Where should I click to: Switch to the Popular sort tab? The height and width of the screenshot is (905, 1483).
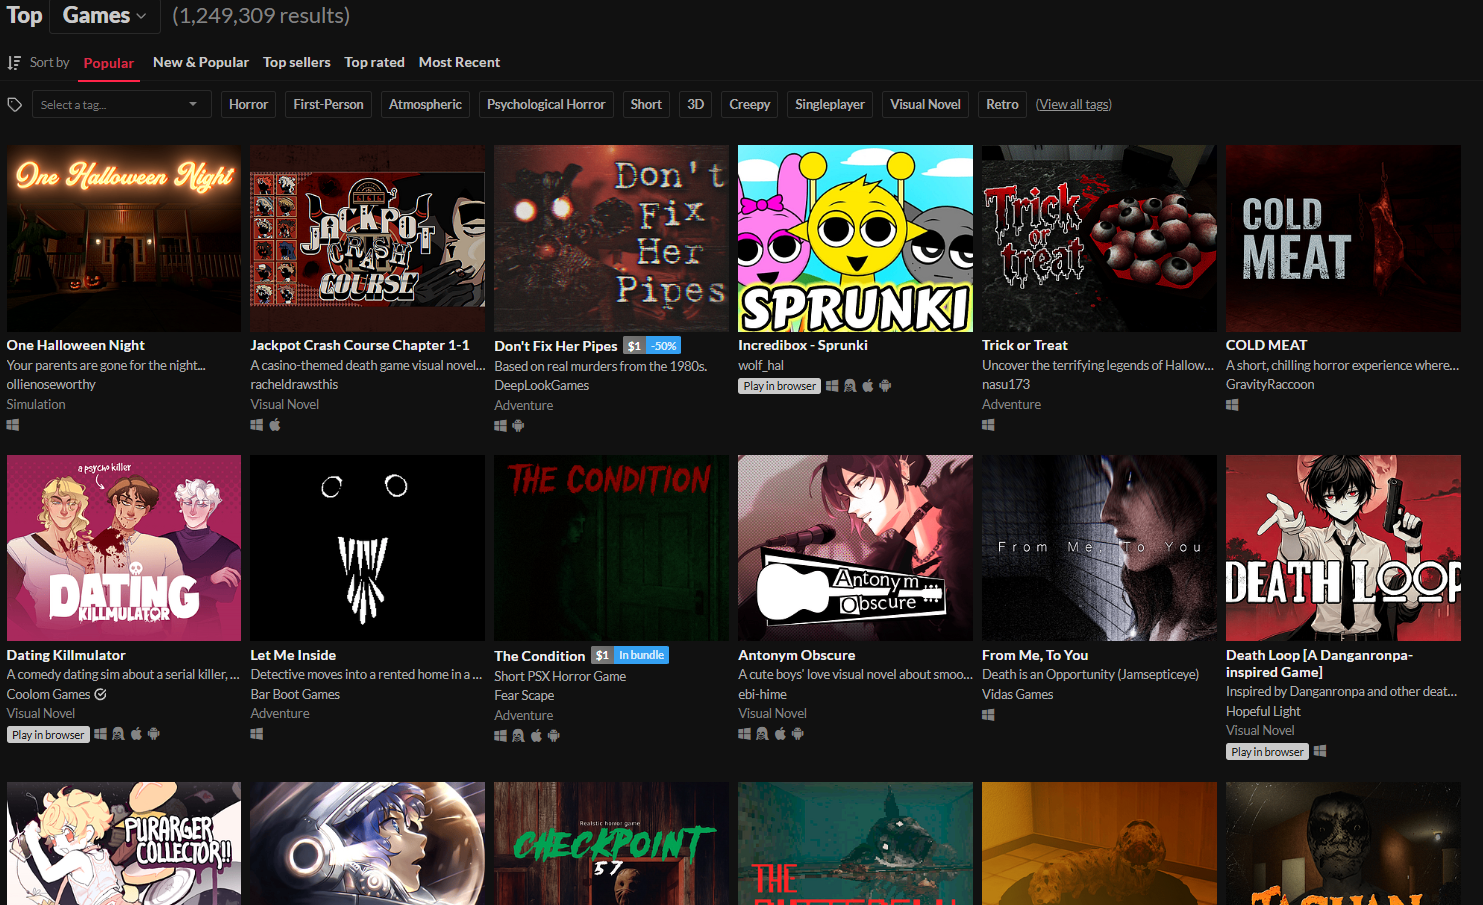click(x=109, y=63)
